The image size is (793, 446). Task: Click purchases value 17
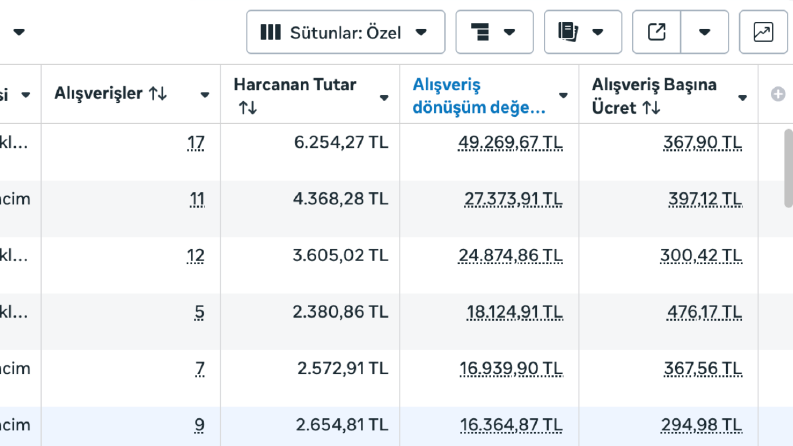coord(196,143)
